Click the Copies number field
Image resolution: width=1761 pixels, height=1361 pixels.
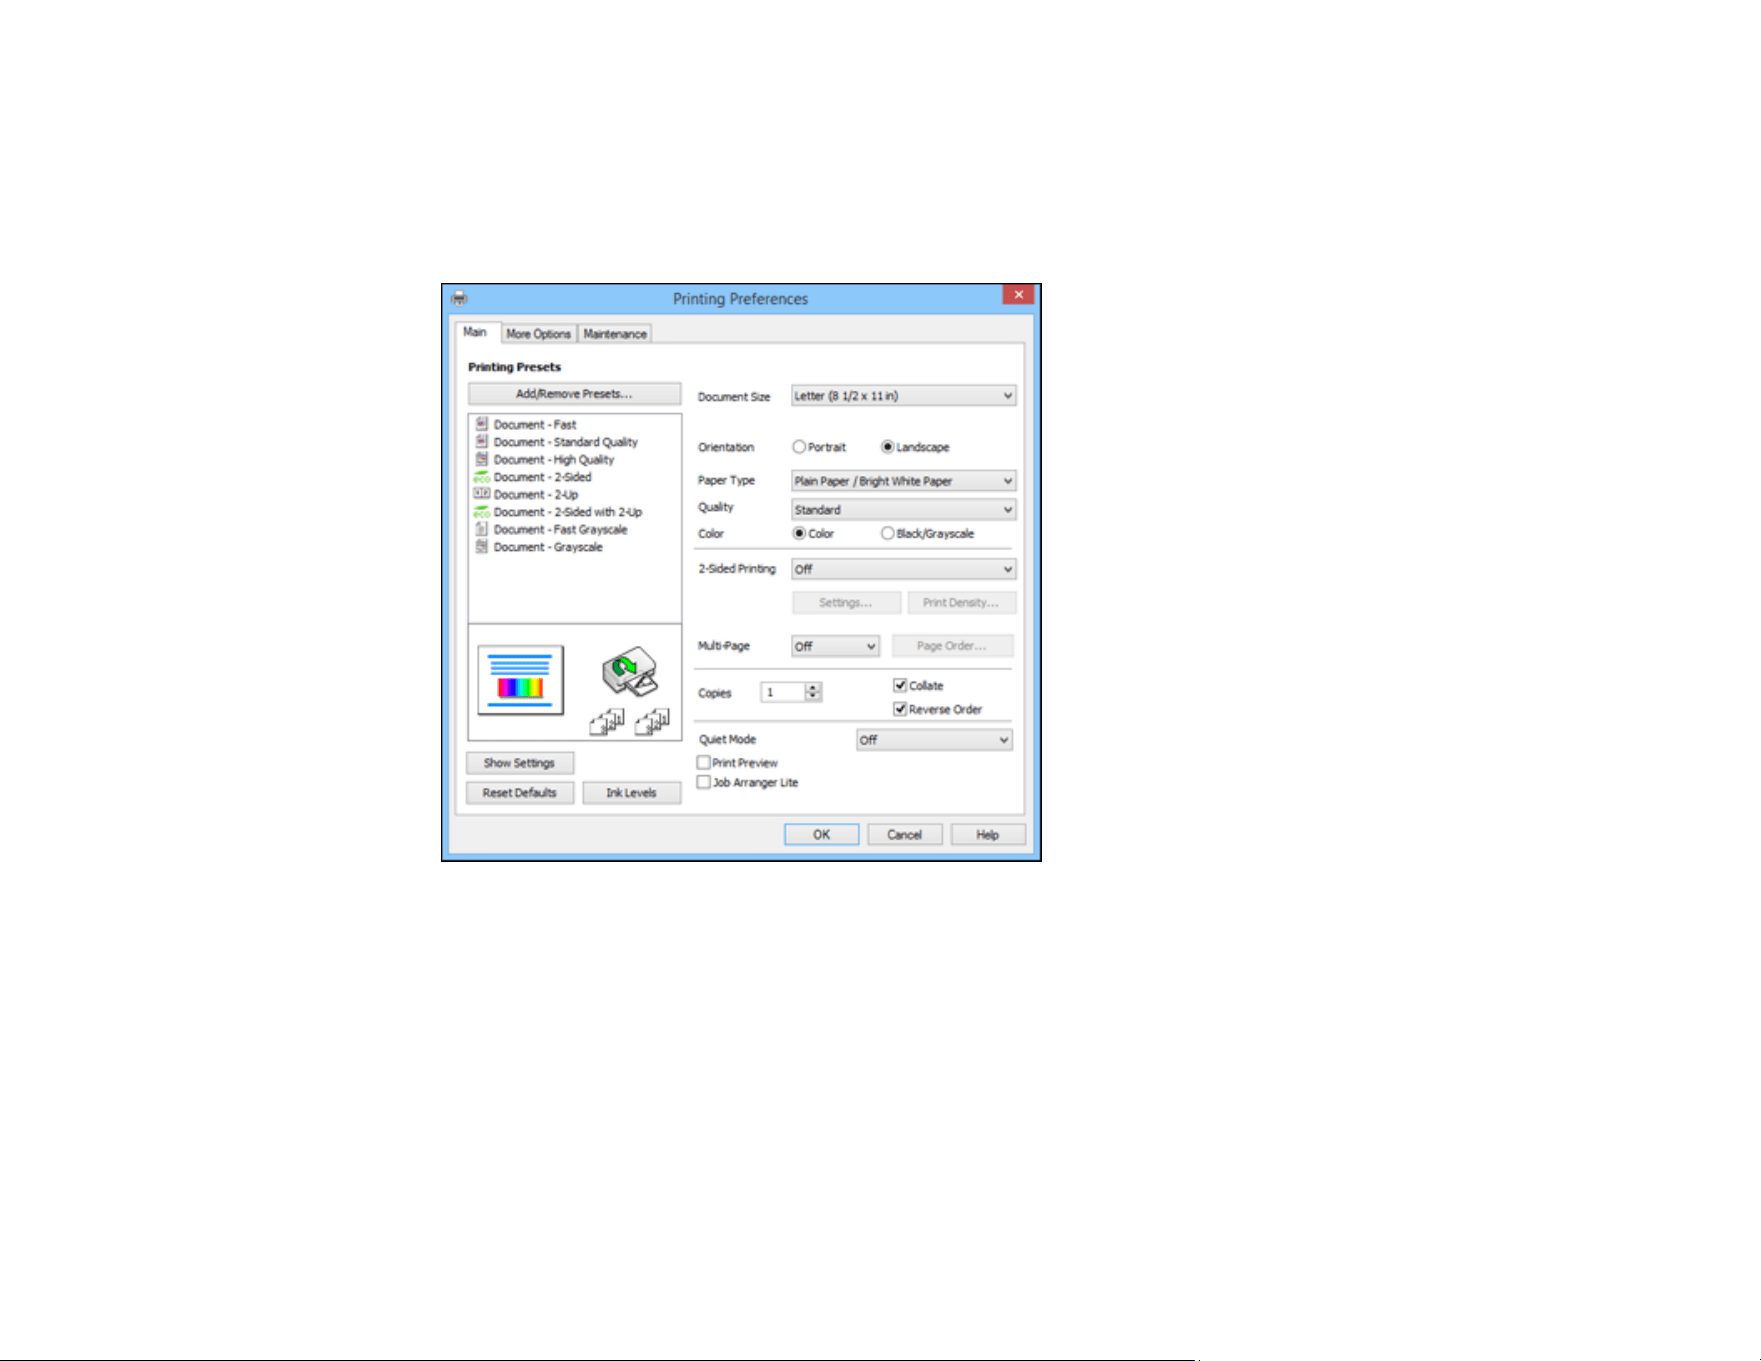tap(783, 692)
